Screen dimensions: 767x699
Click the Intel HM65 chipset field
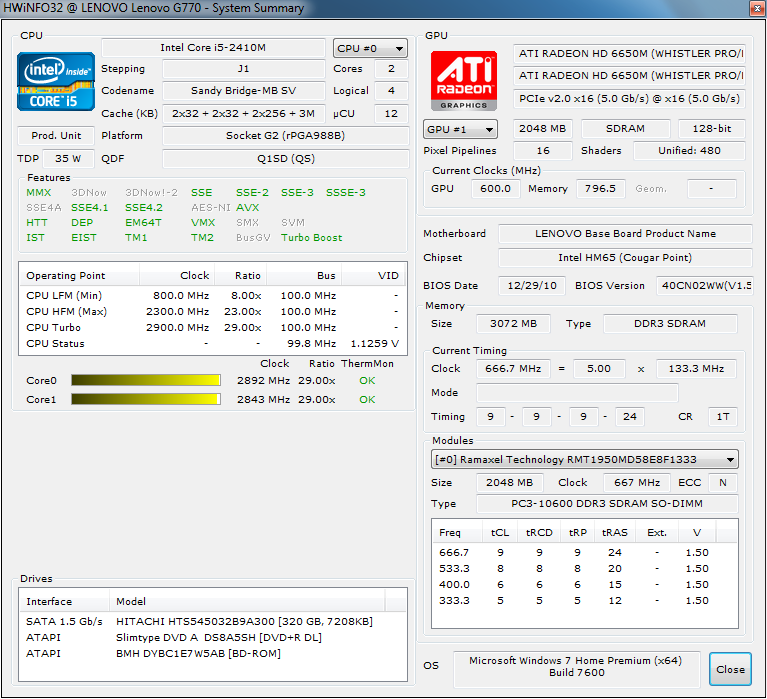tap(625, 258)
